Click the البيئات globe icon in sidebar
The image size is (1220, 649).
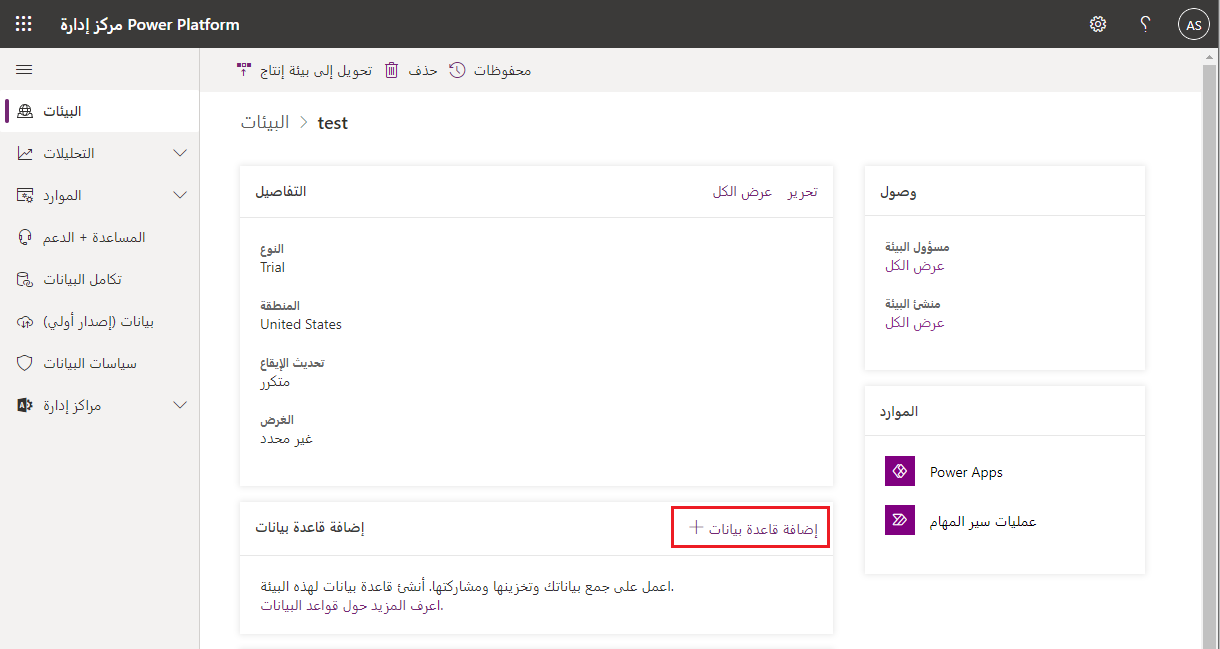[25, 111]
